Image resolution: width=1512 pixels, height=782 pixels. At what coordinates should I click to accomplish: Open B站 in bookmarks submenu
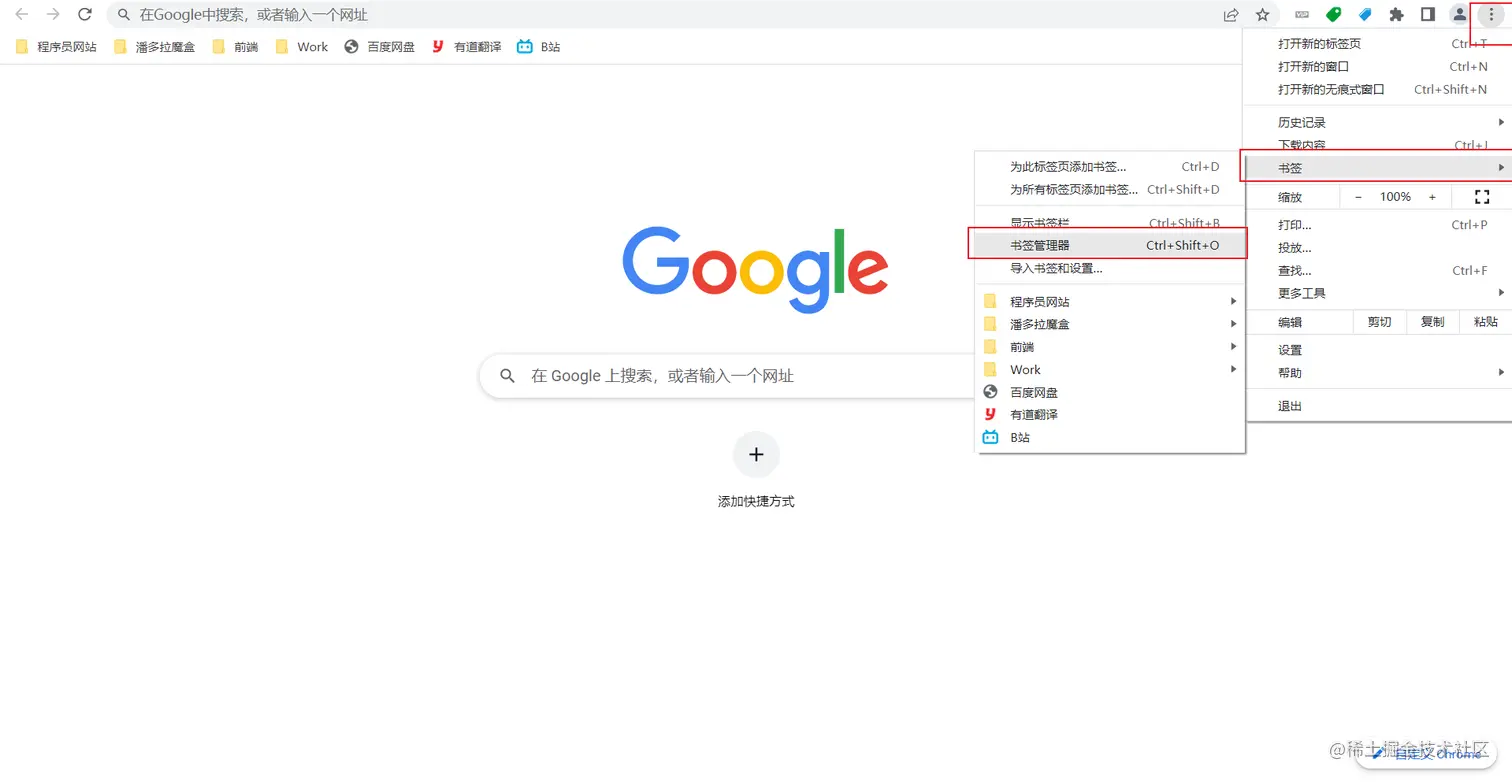tap(1110, 438)
